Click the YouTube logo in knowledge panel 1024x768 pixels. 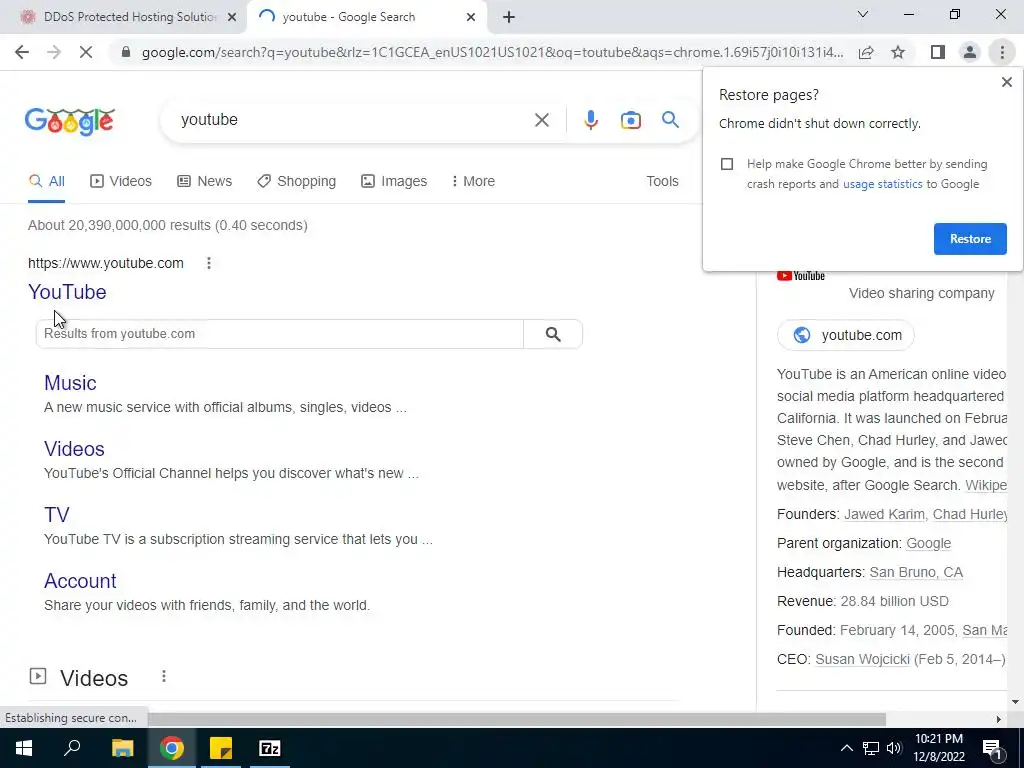[801, 276]
